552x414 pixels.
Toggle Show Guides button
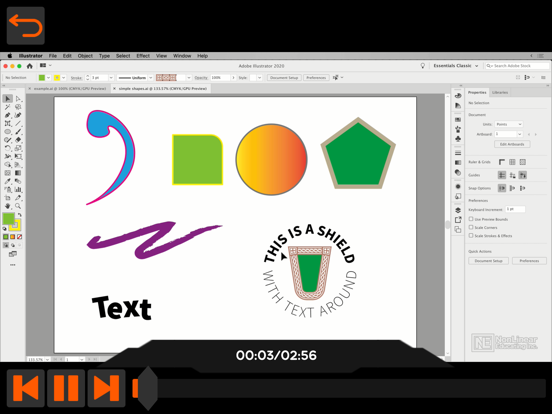click(x=502, y=175)
